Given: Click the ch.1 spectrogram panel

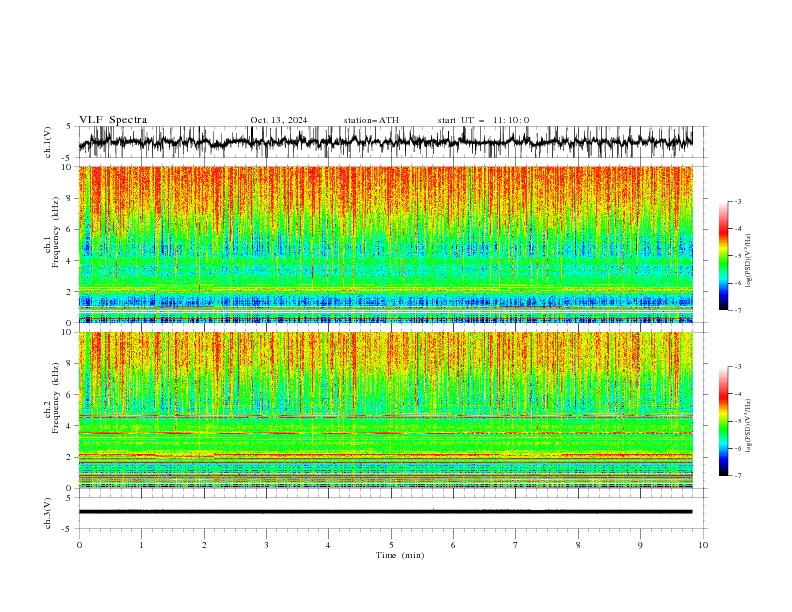Looking at the screenshot, I should [386, 244].
